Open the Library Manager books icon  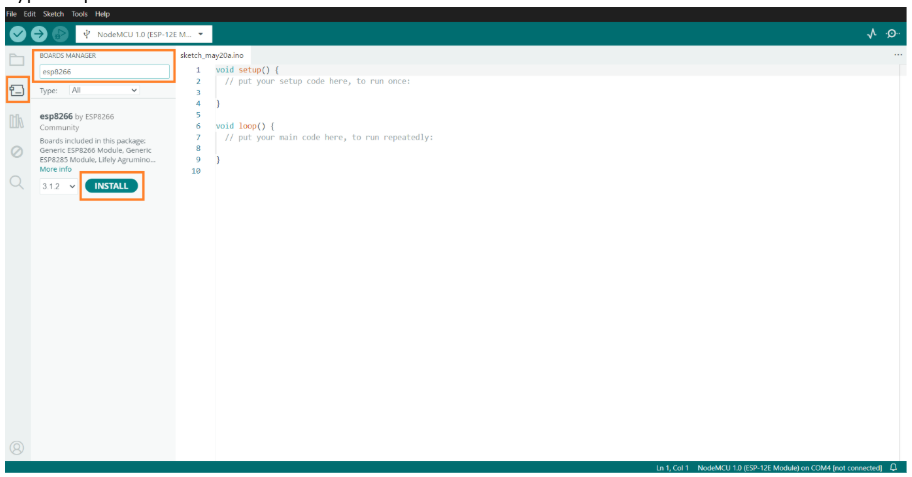pos(17,121)
